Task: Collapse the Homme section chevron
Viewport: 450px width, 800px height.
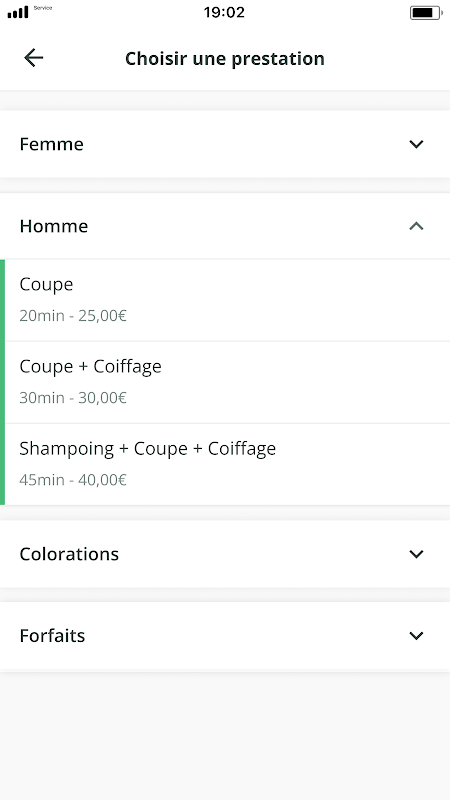Action: [x=416, y=226]
